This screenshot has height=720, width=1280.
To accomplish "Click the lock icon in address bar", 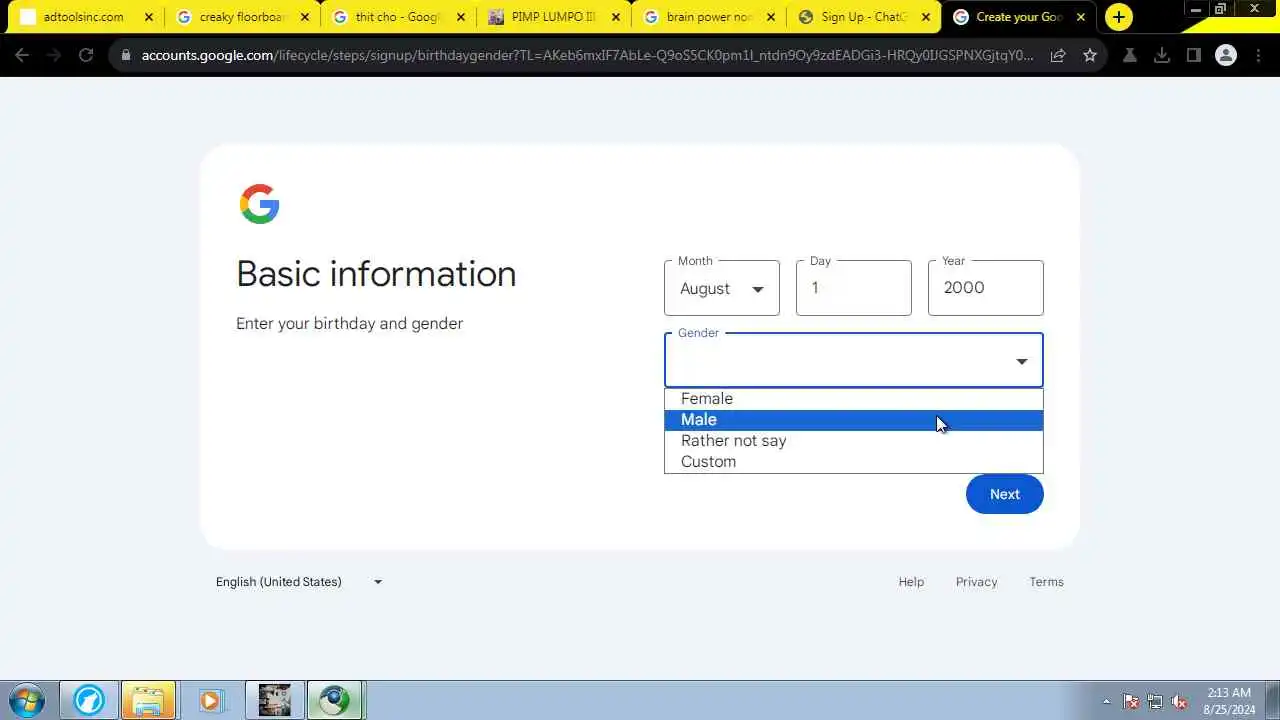I will click(125, 56).
